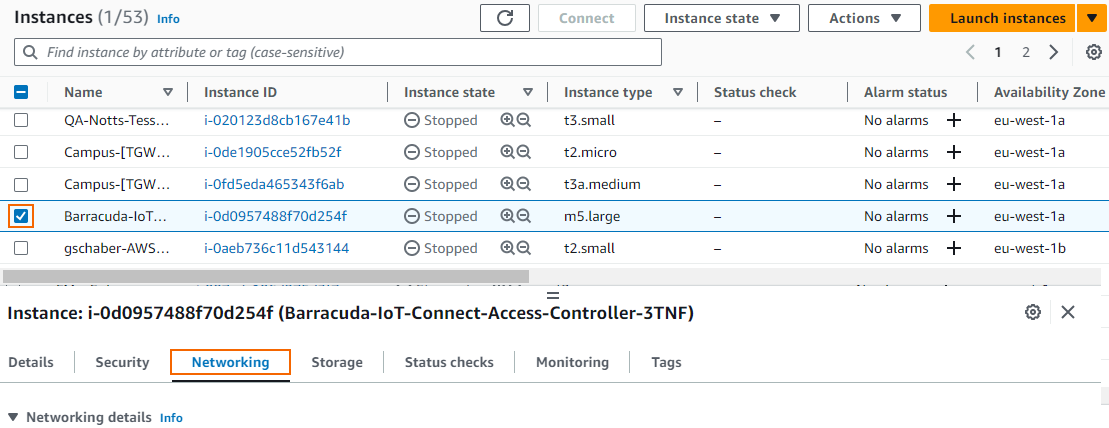1109x428 pixels.
Task: Close the instance details panel
Action: click(1068, 312)
